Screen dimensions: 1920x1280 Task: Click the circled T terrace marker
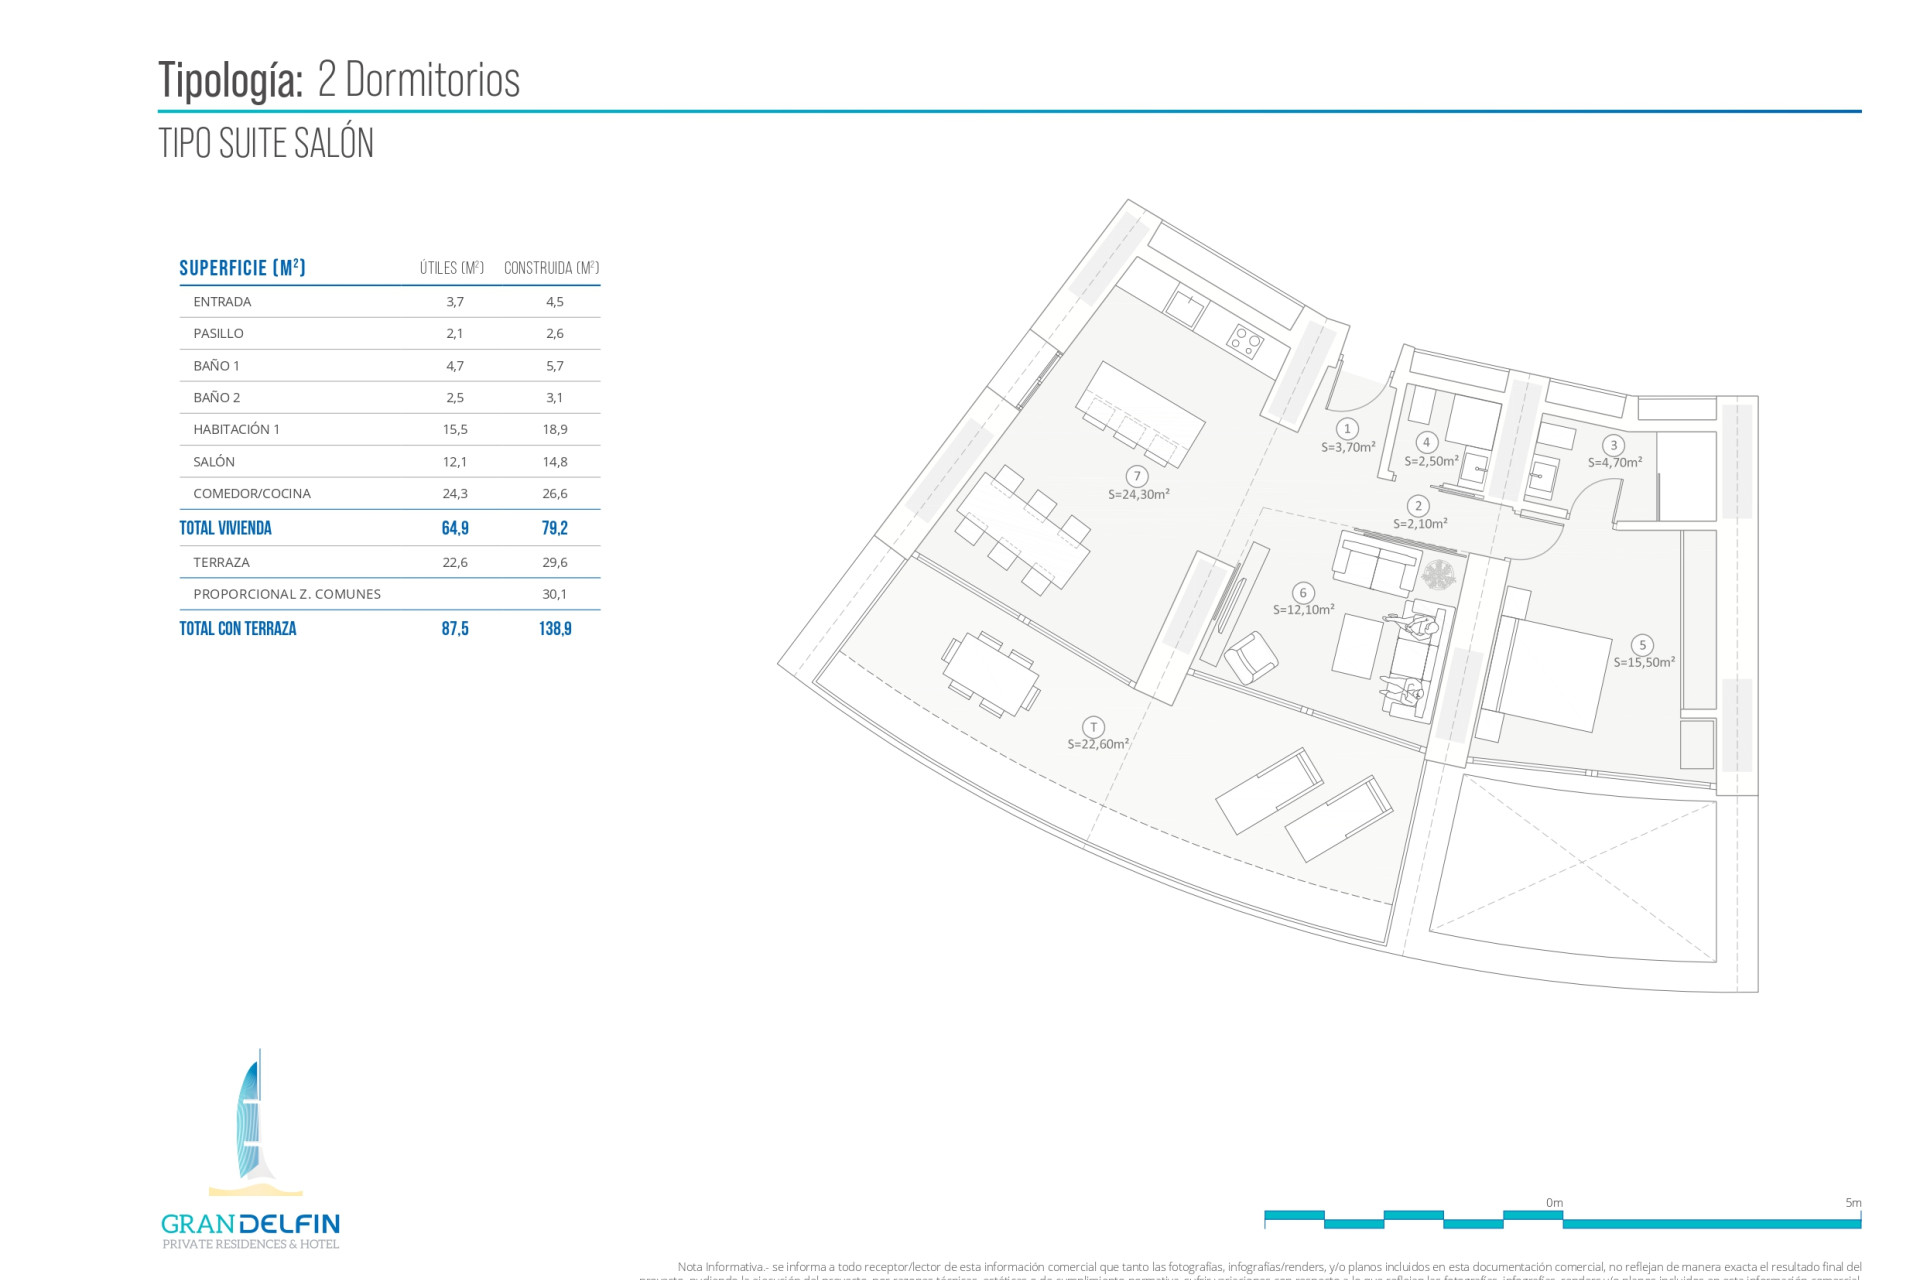pyautogui.click(x=1094, y=727)
